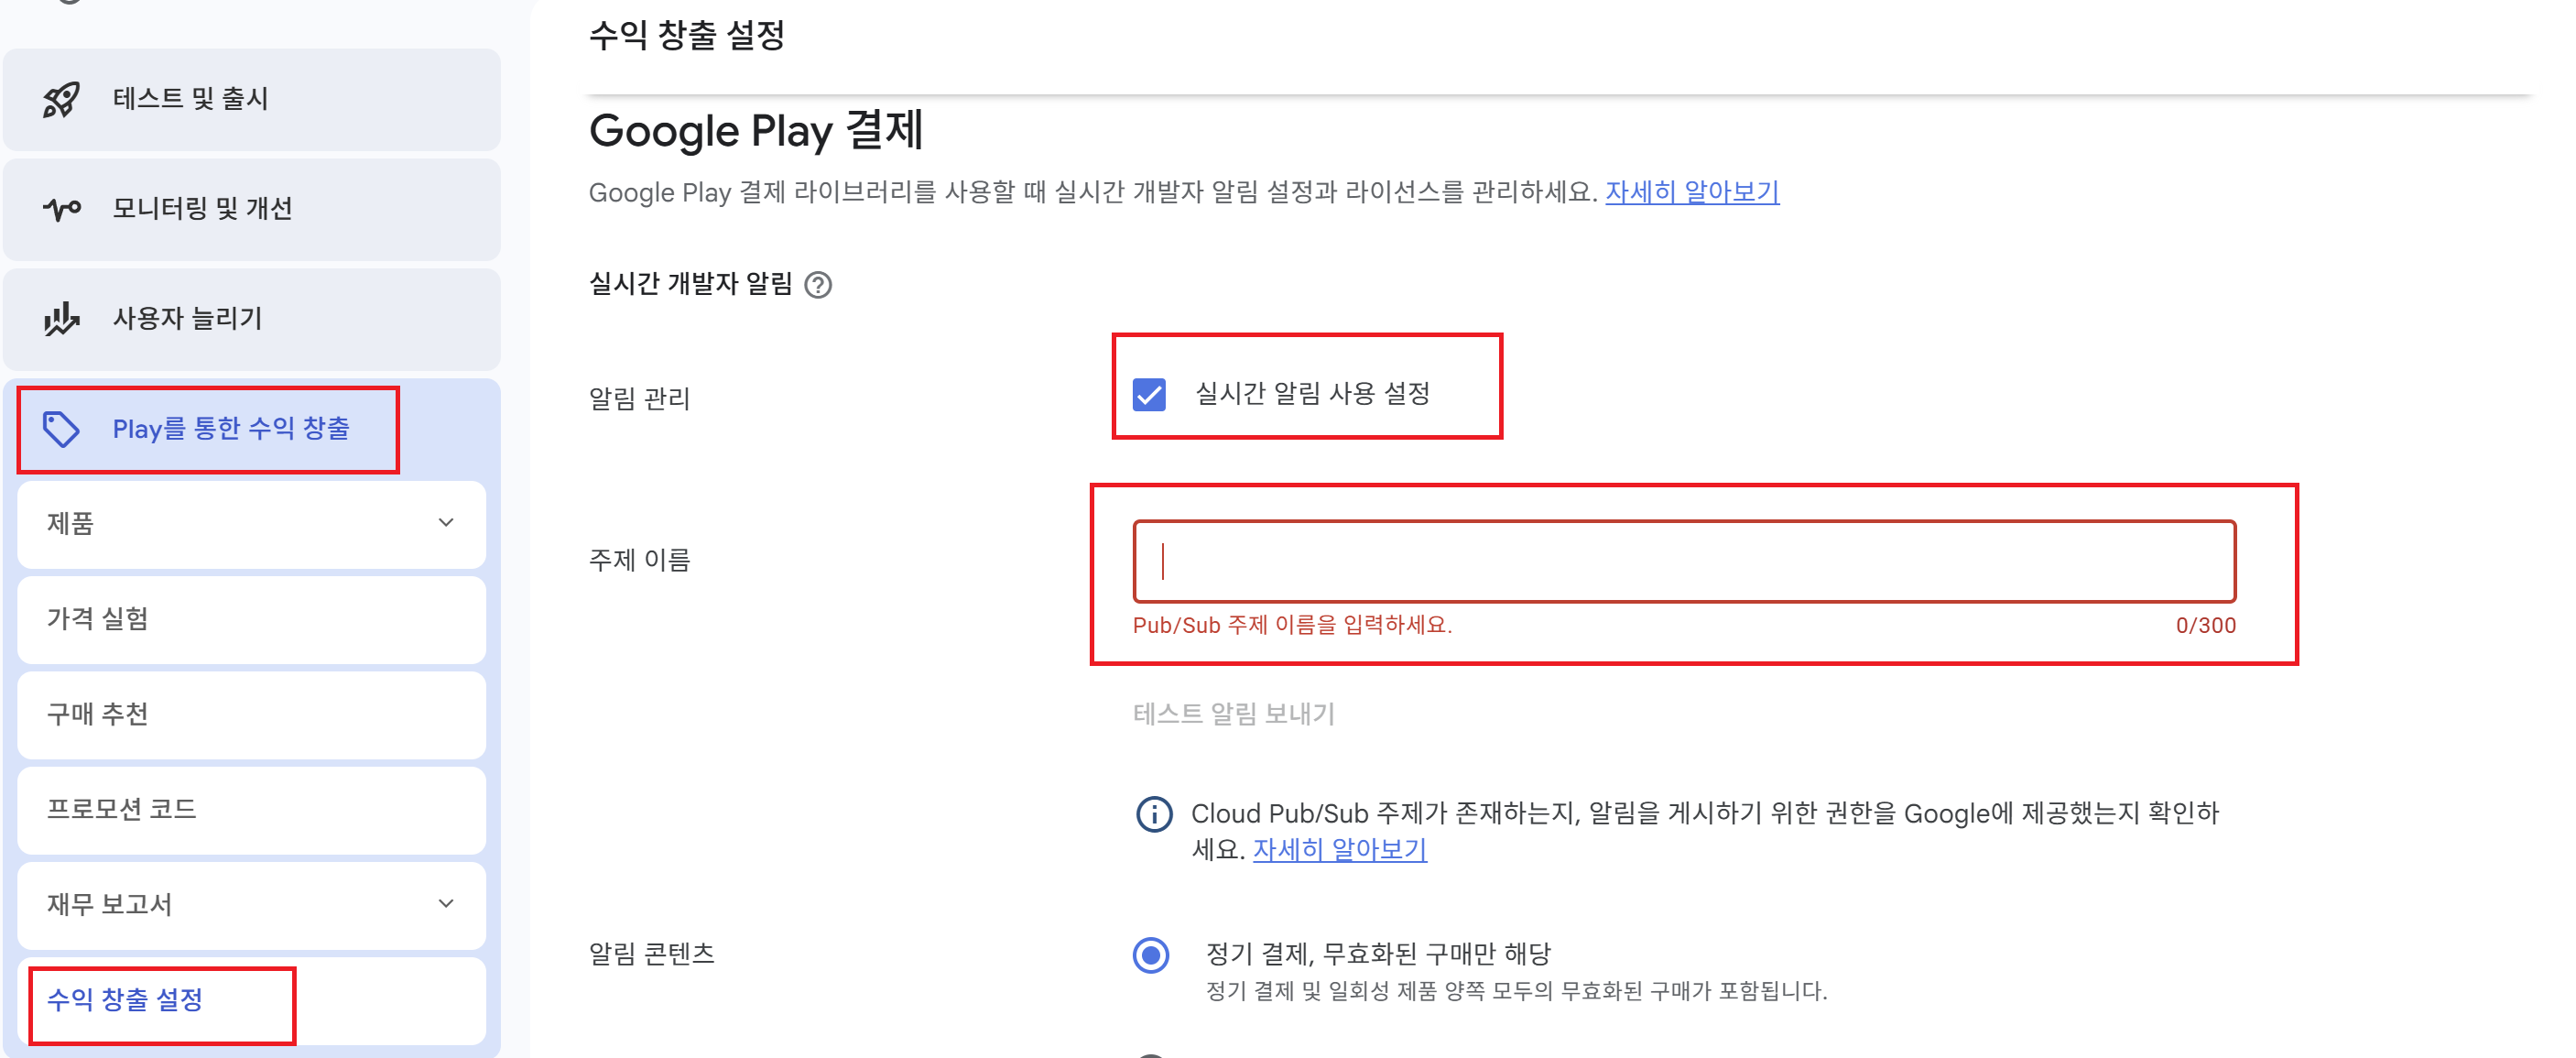
Task: Open 모니터링 및 개선 section label
Action: (x=202, y=209)
